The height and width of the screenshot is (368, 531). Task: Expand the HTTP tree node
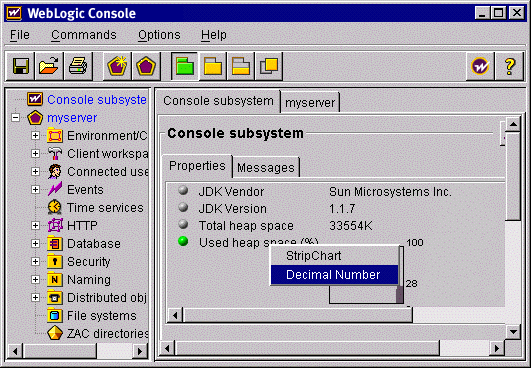35,225
